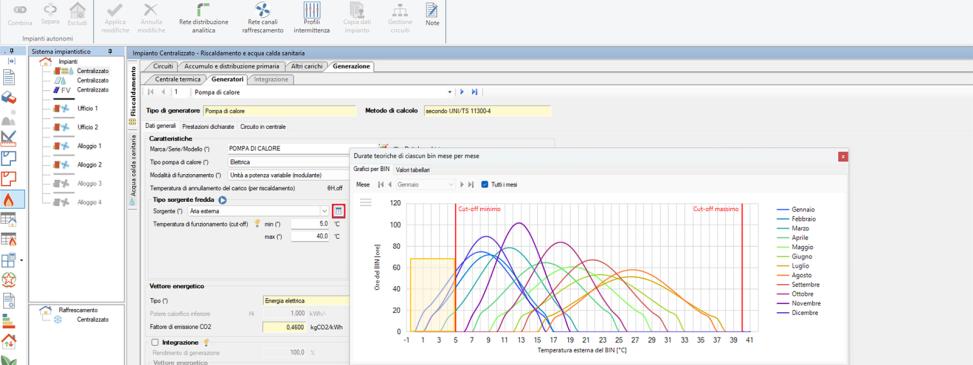Click the orange floor plan sidebar icon

(x=9, y=179)
